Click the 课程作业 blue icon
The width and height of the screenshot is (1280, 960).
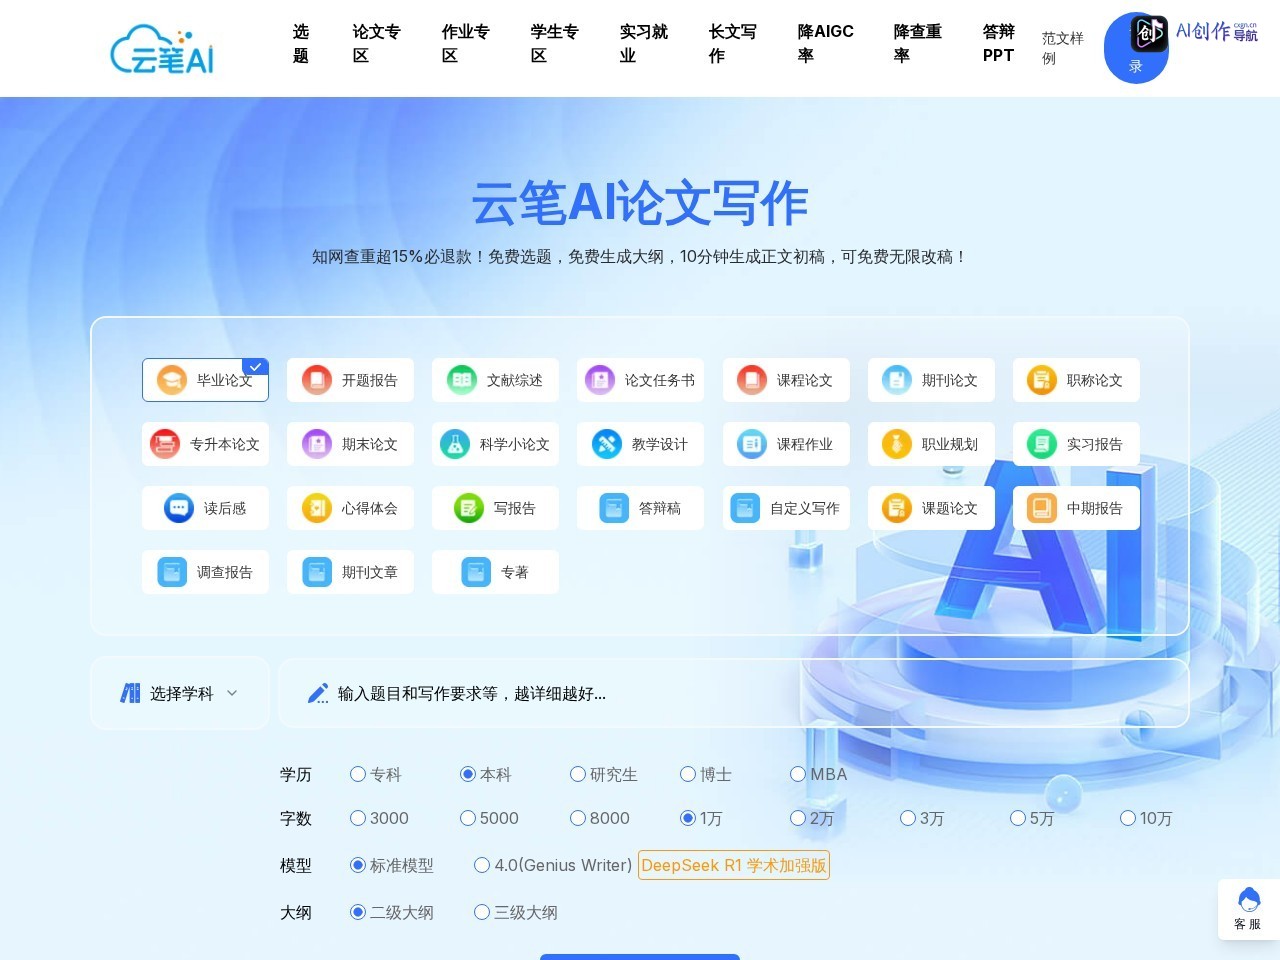click(x=752, y=444)
